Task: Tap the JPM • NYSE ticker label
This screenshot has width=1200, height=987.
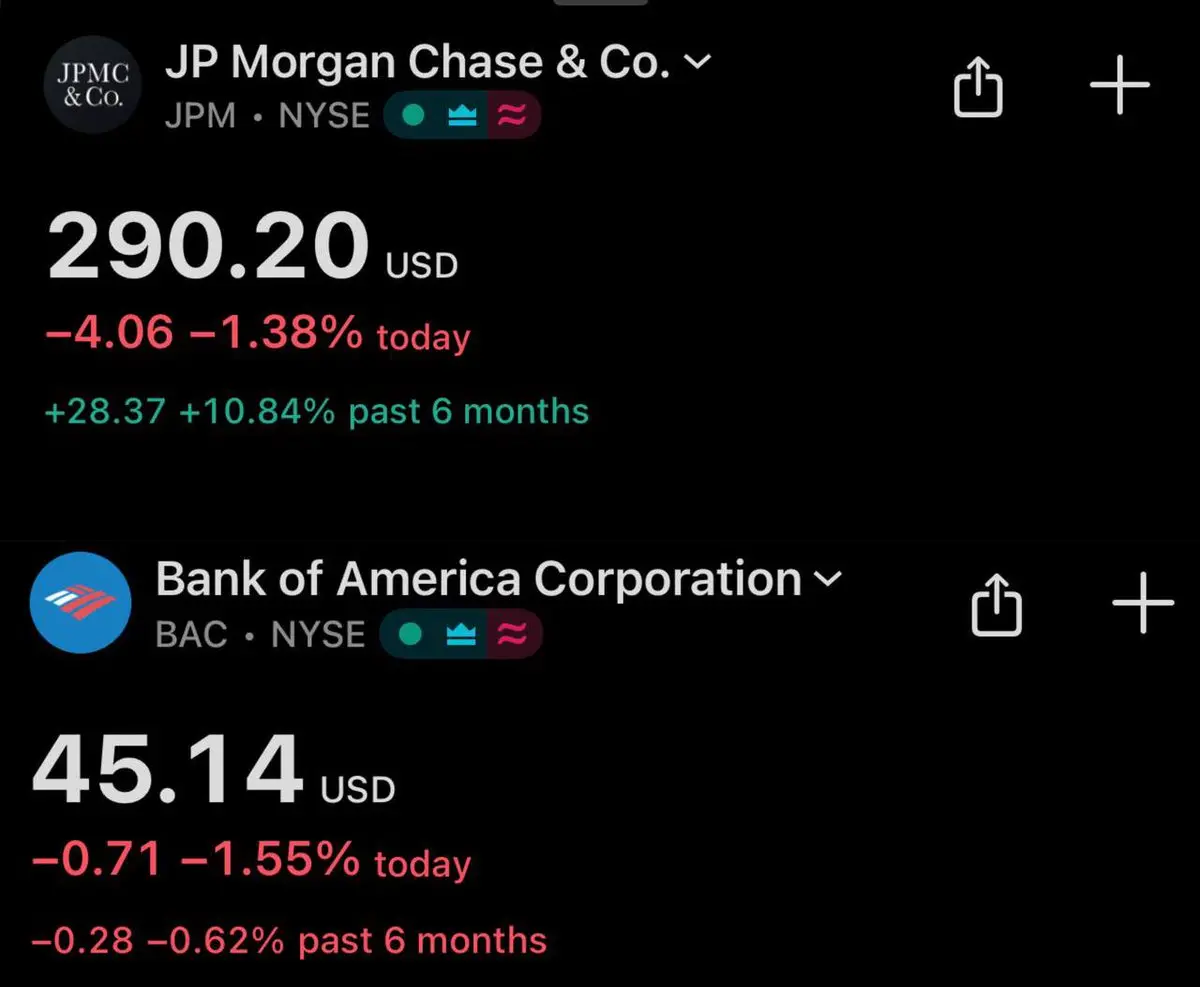Action: click(x=266, y=117)
